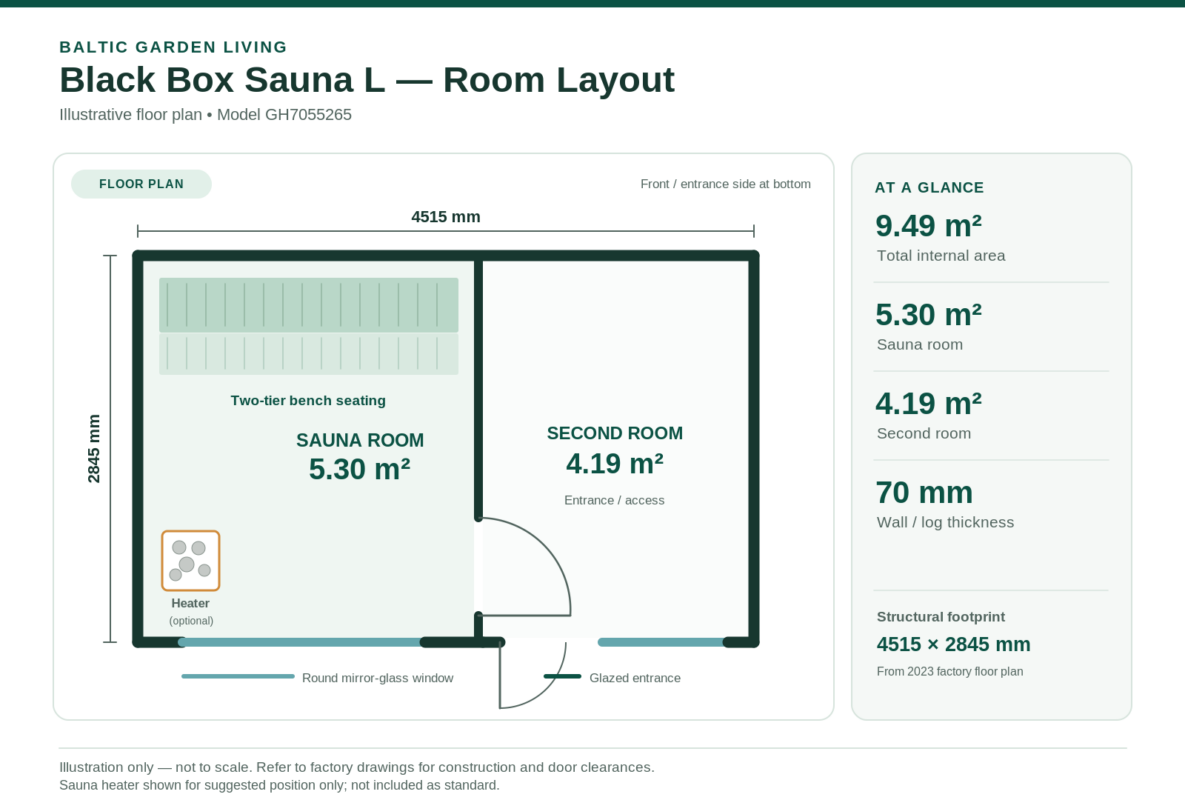
Task: Click the 'Round mirror-glass window' legend text
Action: pyautogui.click(x=378, y=678)
